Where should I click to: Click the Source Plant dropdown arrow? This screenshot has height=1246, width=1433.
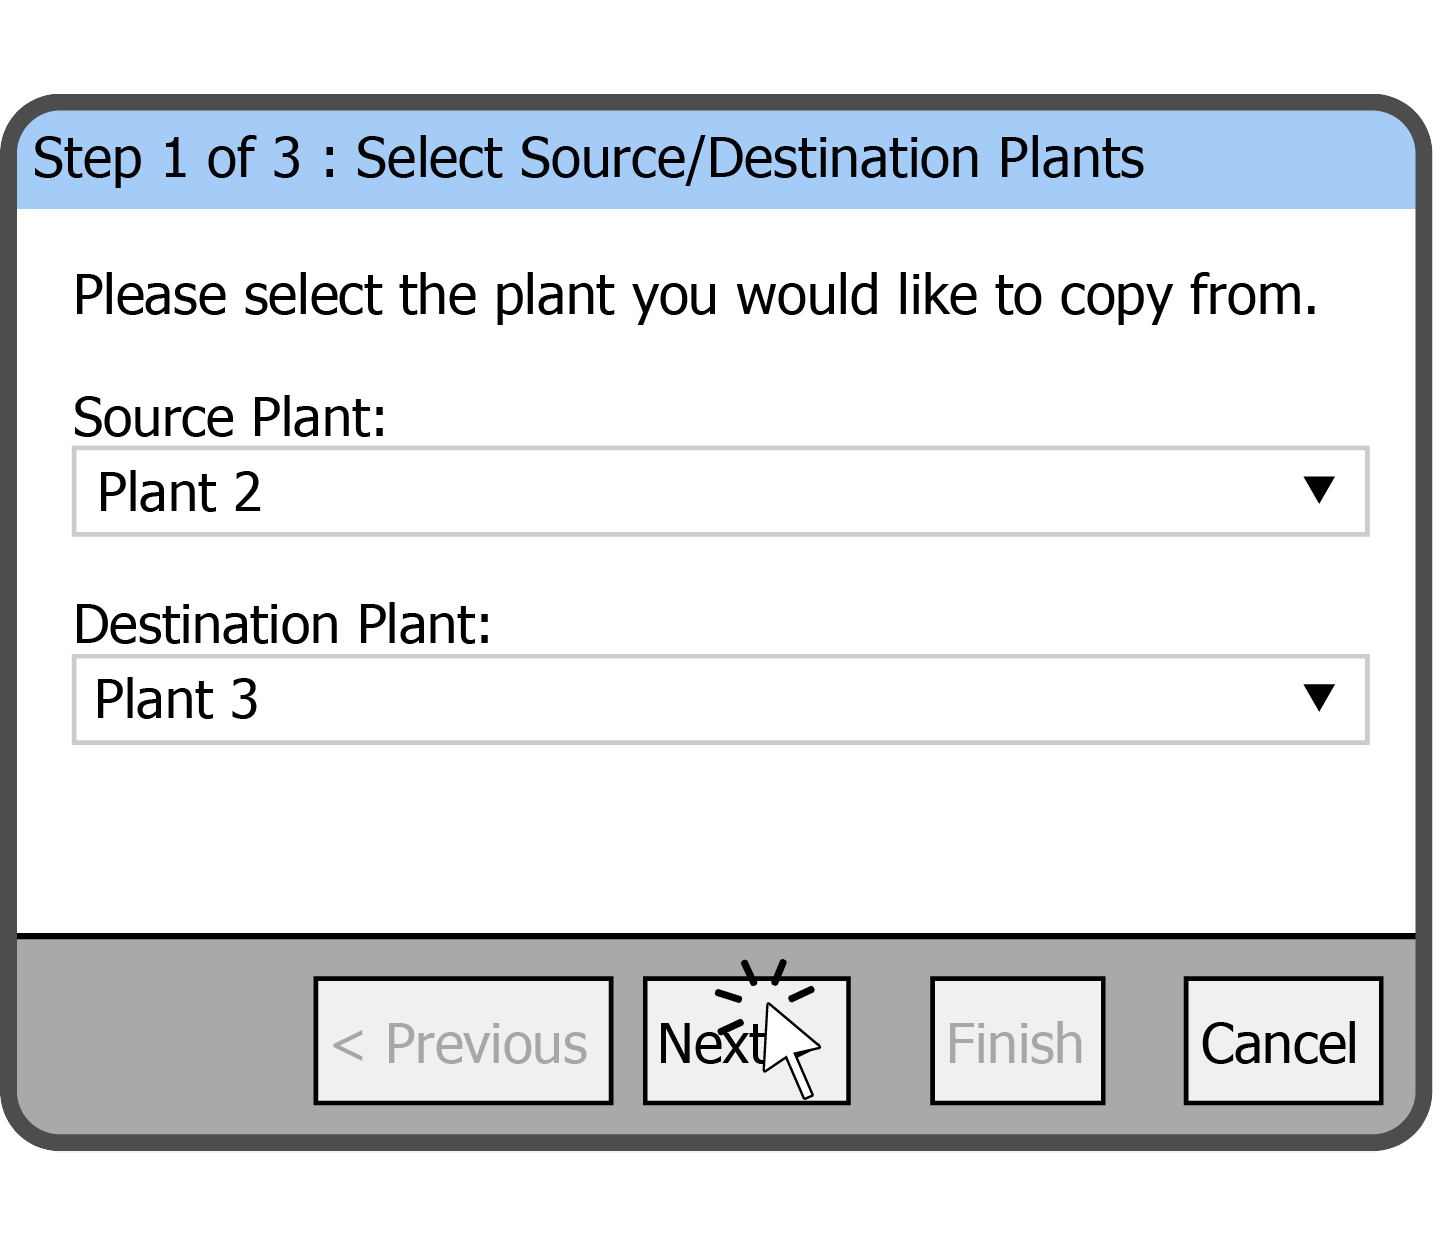point(1321,491)
